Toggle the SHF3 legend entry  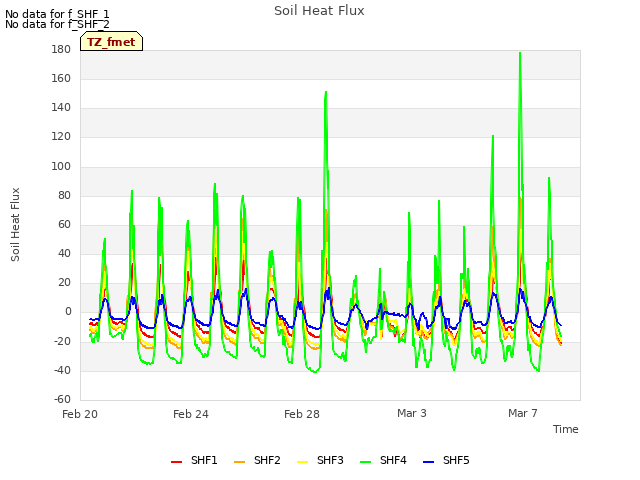320,461
